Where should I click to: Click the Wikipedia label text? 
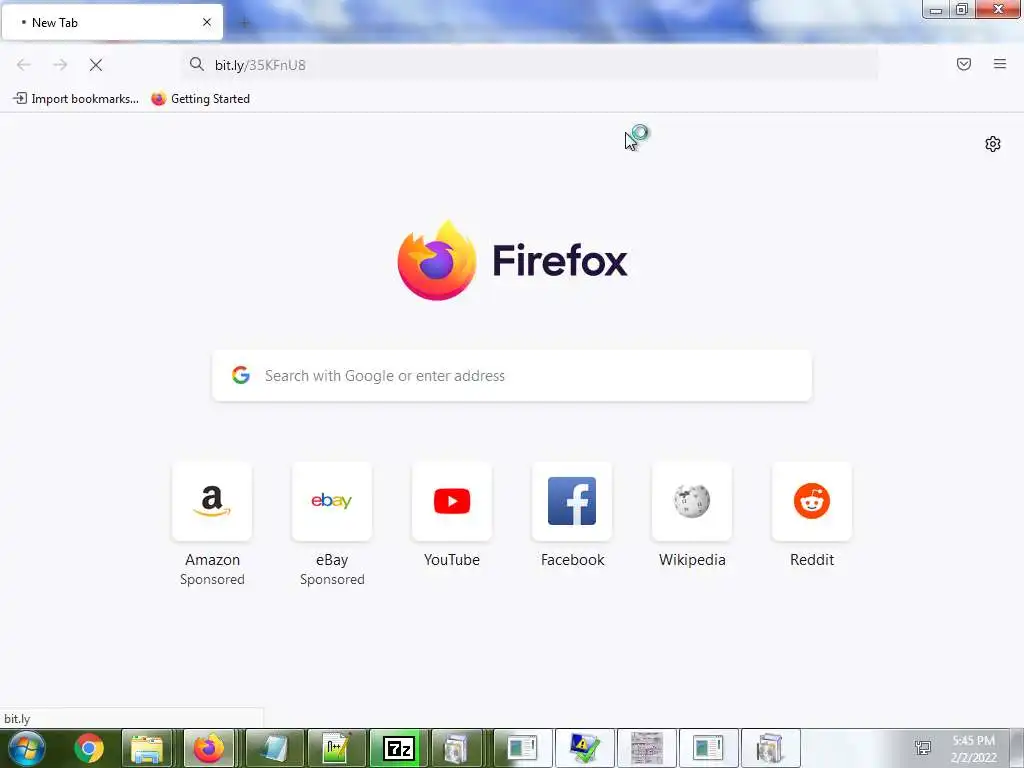point(692,560)
